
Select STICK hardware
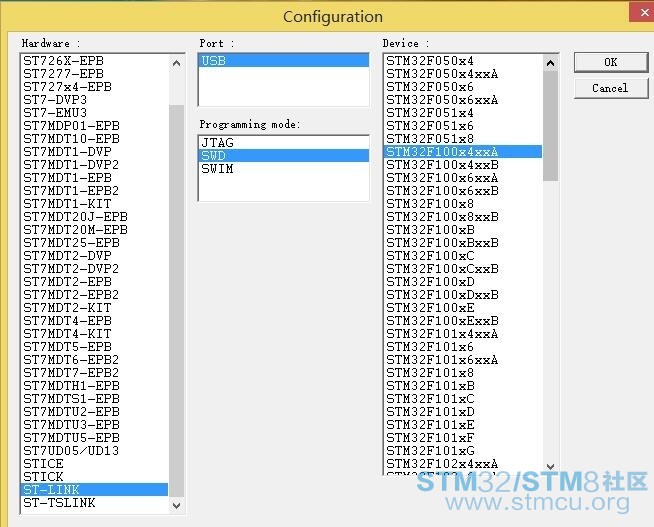coord(94,477)
